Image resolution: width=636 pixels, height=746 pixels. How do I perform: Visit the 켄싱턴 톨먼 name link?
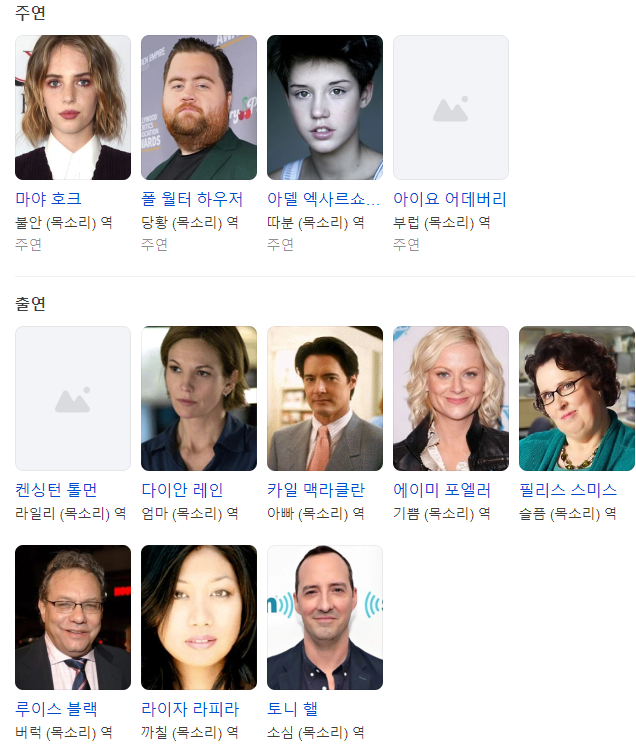click(x=56, y=490)
